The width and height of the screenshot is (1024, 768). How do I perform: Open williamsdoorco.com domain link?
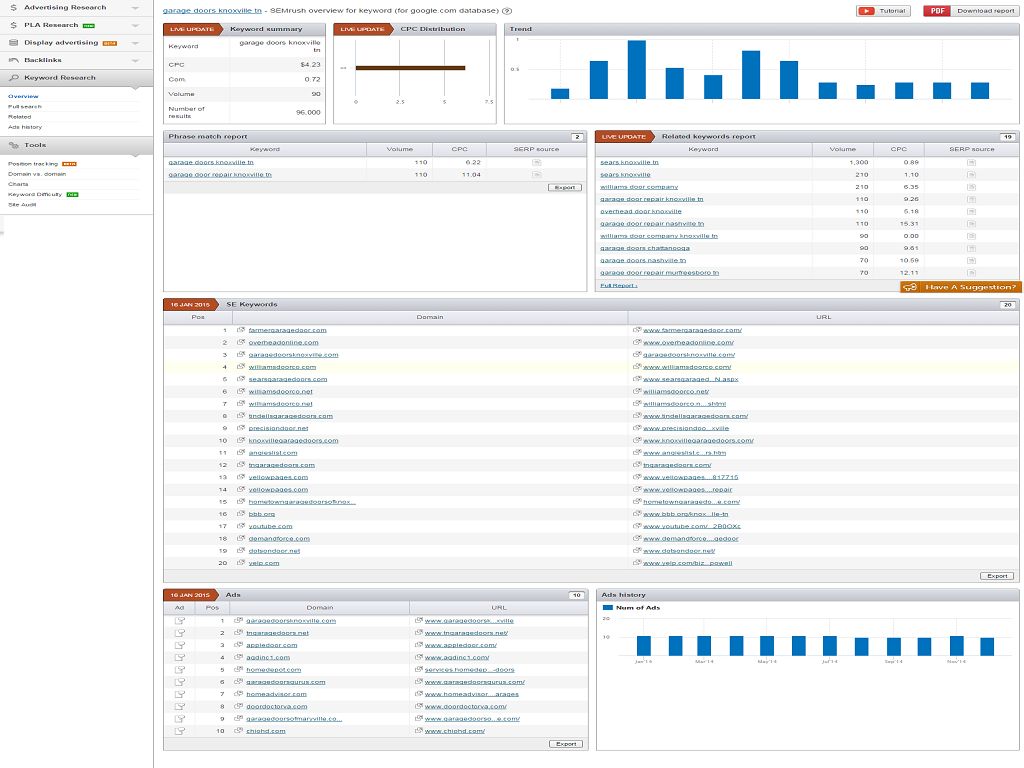282,367
